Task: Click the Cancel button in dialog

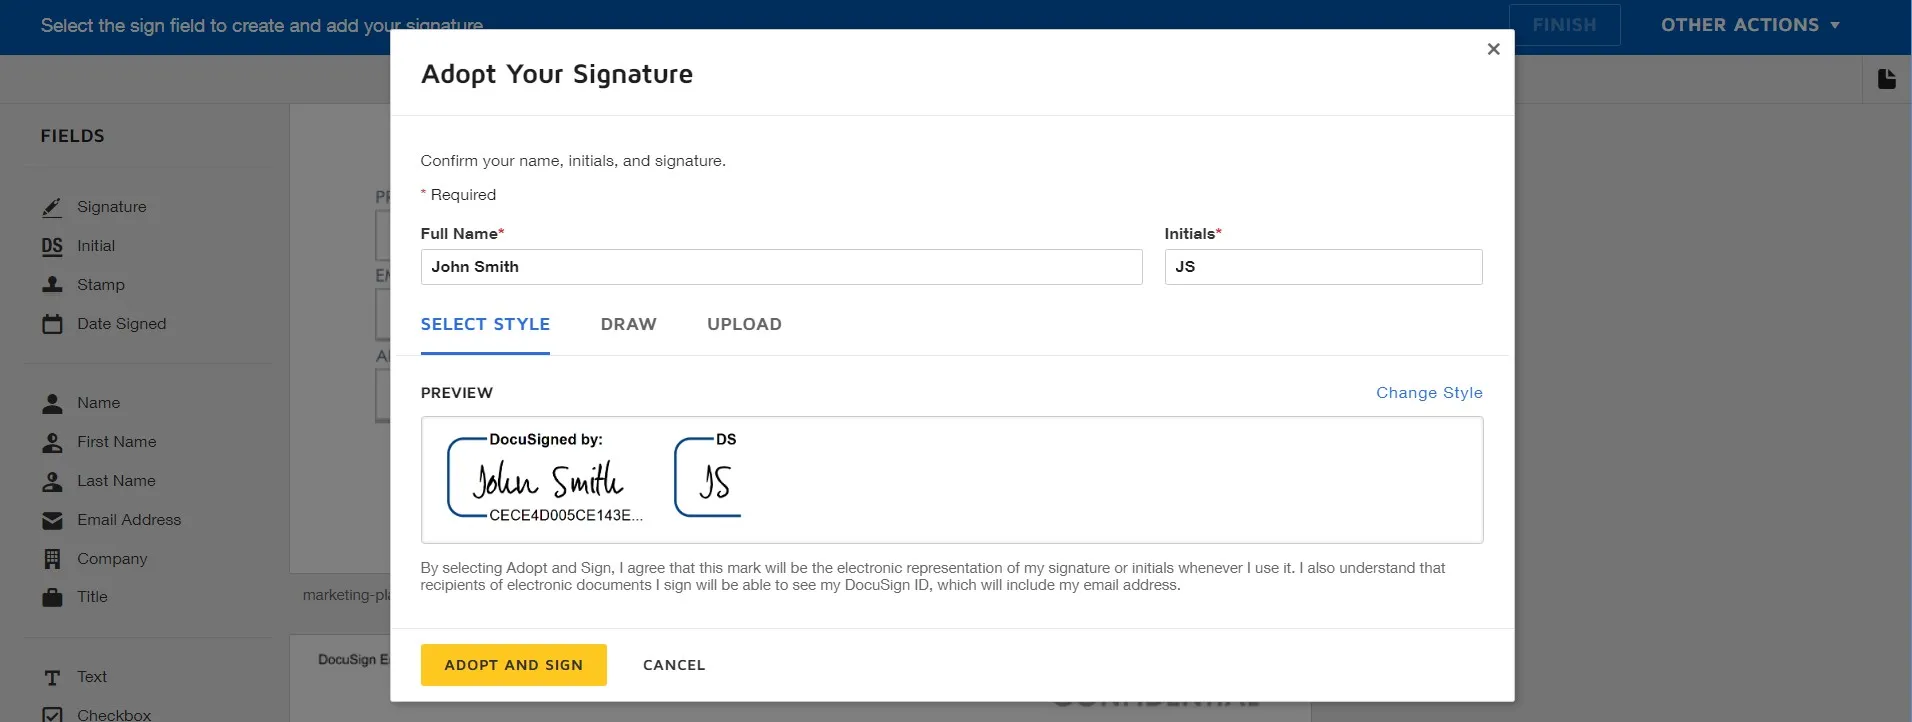Action: click(674, 665)
